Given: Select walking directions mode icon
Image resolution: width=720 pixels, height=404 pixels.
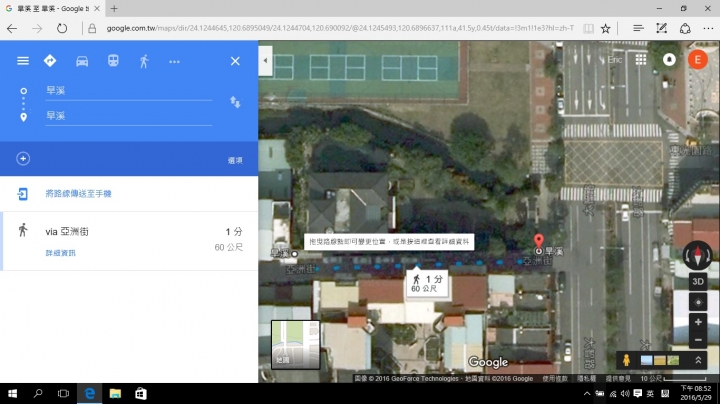Looking at the screenshot, I should point(144,61).
